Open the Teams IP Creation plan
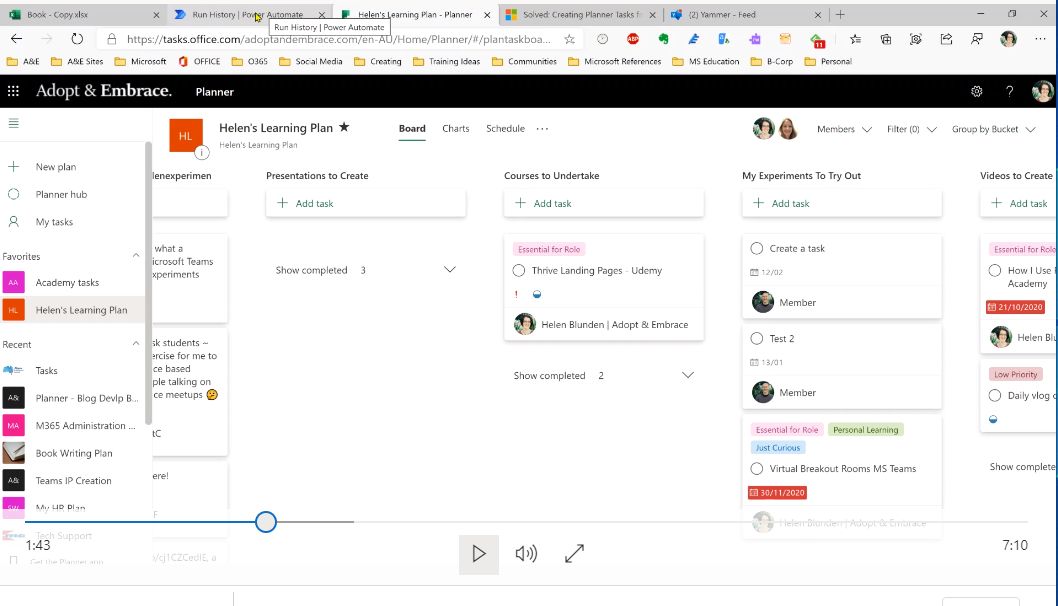The height and width of the screenshot is (606, 1058). [x=73, y=480]
